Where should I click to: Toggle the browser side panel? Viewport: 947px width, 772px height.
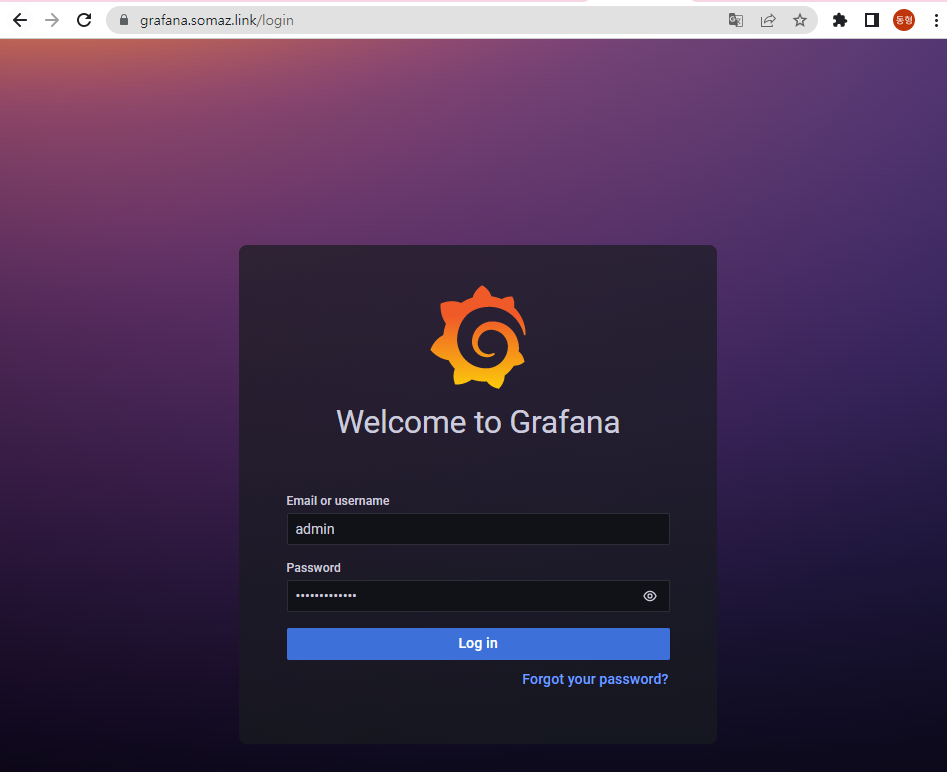coord(872,21)
